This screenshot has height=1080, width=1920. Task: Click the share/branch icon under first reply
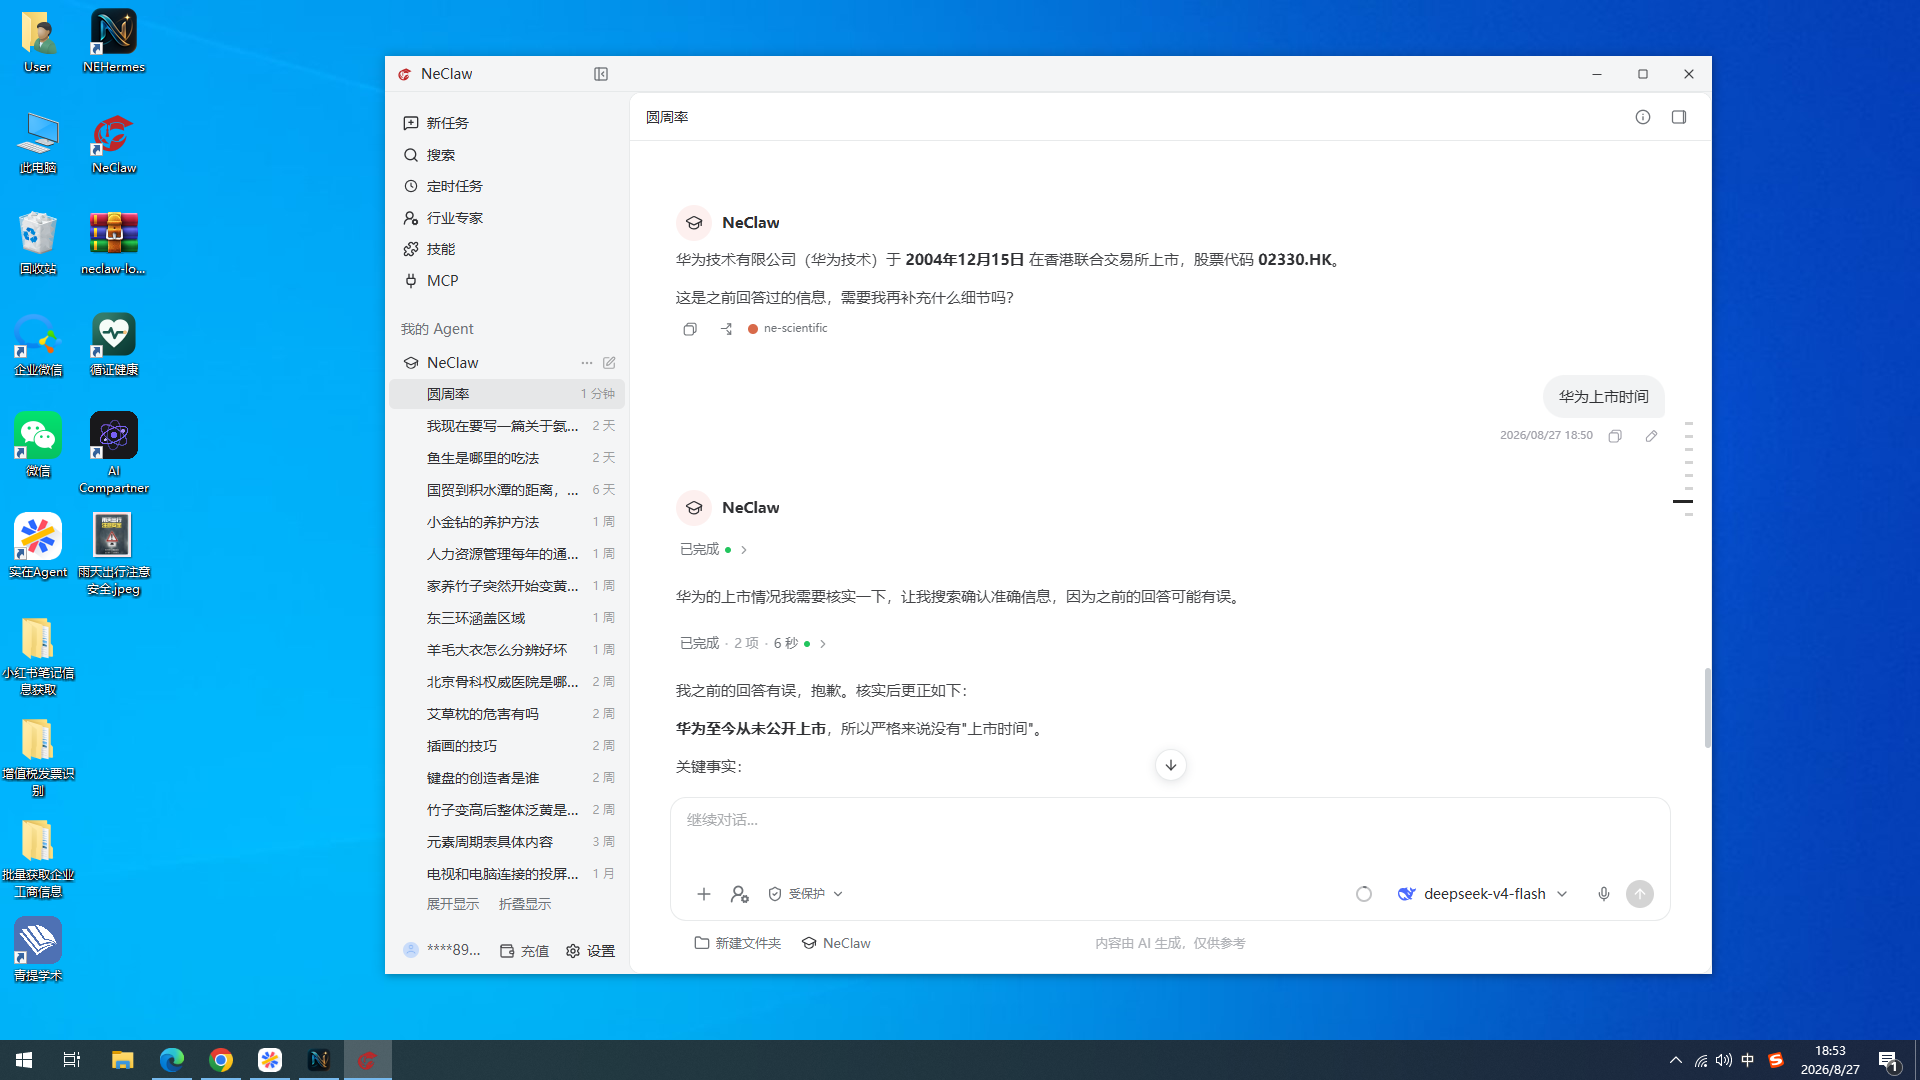click(x=726, y=329)
